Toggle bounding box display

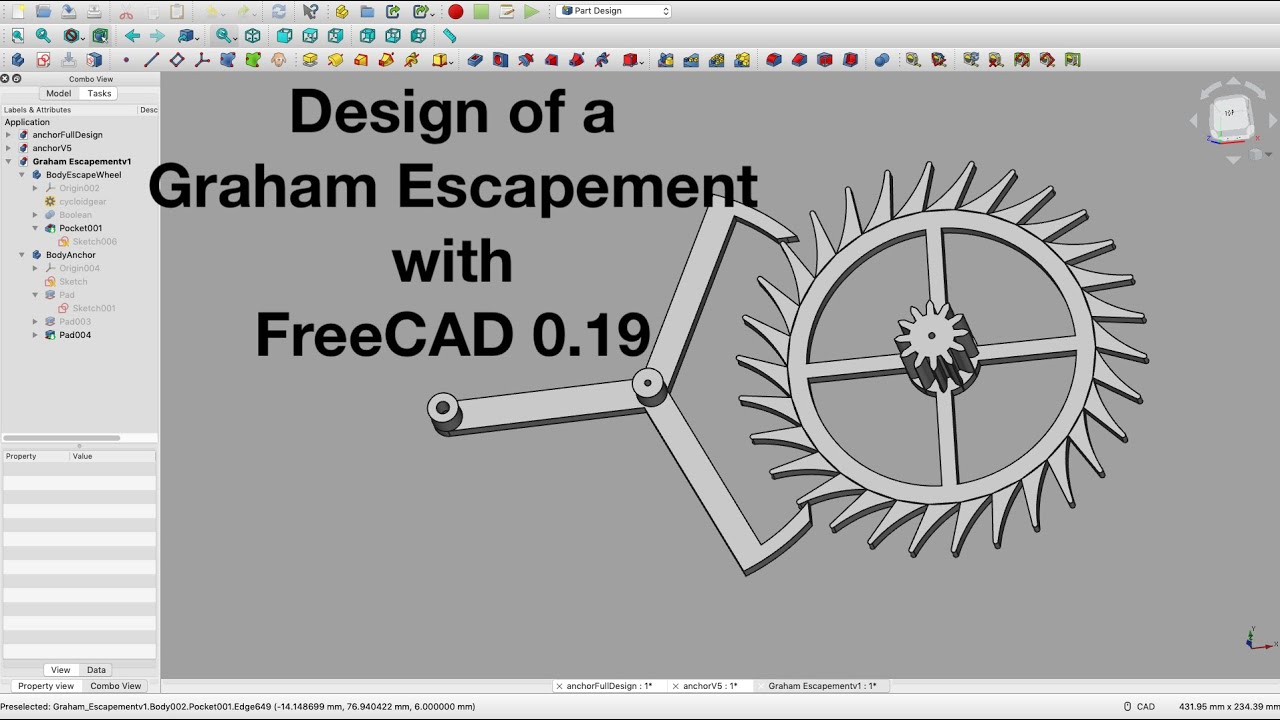(100, 35)
